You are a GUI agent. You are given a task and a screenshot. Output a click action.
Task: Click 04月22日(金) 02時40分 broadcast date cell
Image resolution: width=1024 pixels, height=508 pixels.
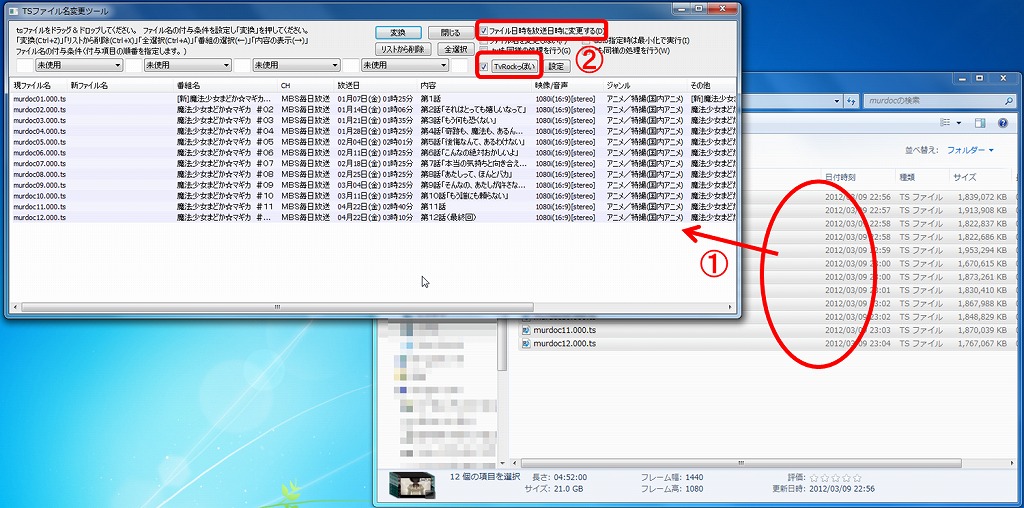click(376, 206)
